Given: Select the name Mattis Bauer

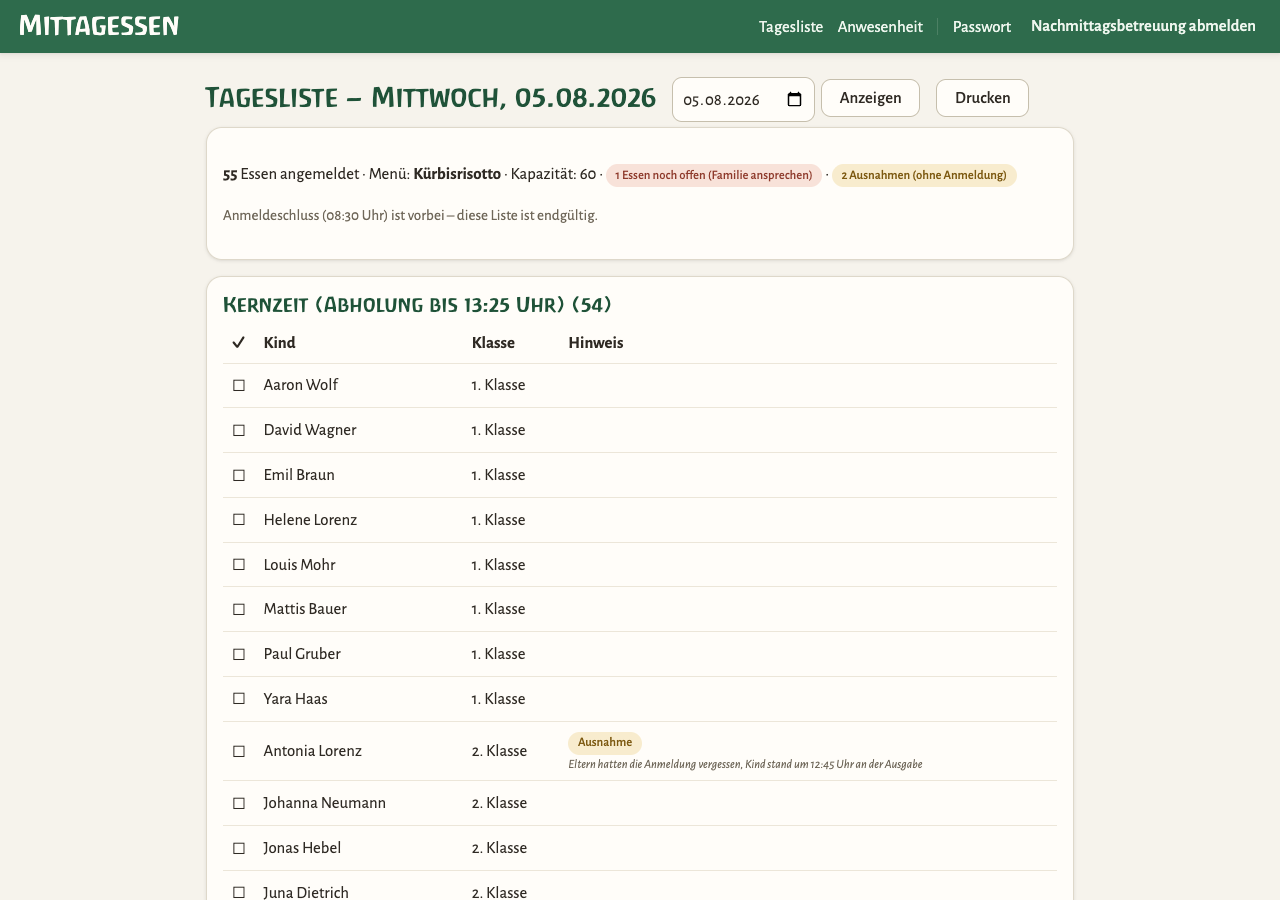Looking at the screenshot, I should [305, 609].
